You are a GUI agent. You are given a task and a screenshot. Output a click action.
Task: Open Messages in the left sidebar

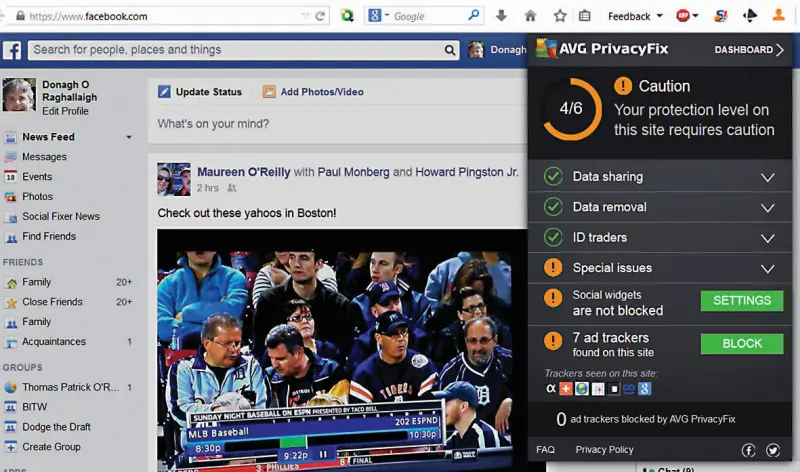(44, 157)
